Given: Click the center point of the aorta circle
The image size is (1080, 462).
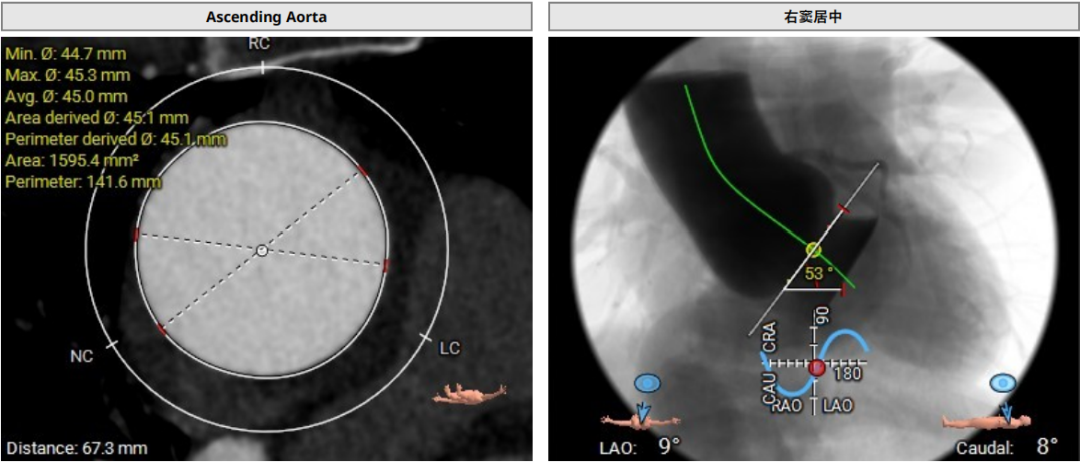Looking at the screenshot, I should pyautogui.click(x=261, y=250).
